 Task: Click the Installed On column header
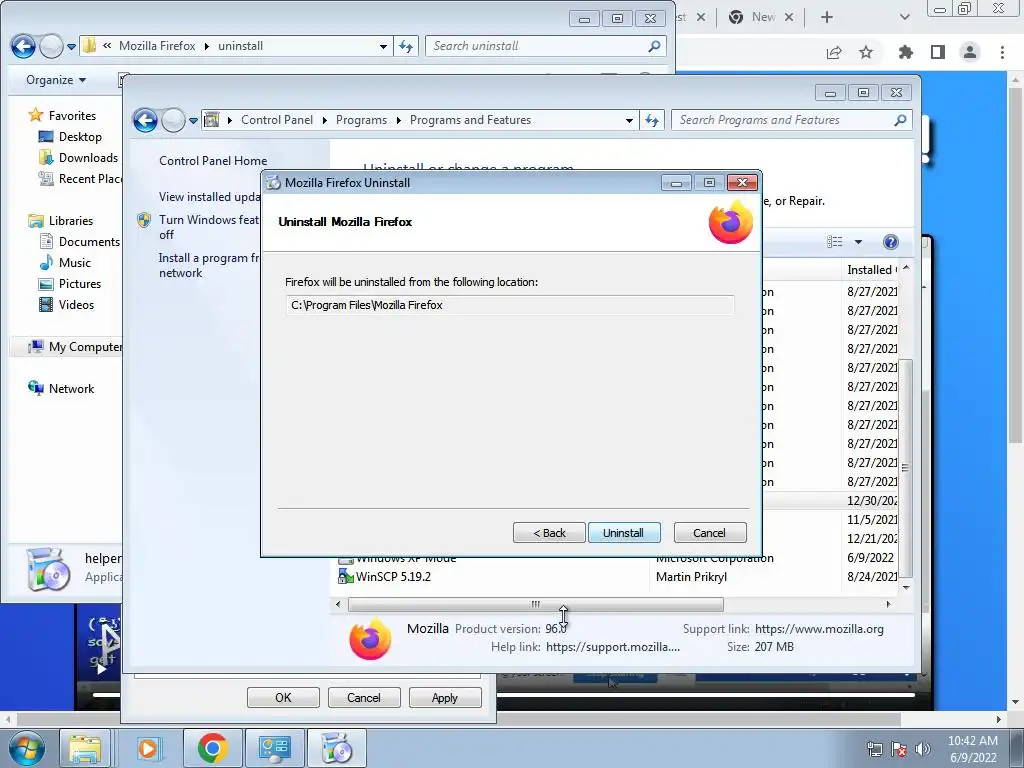click(872, 270)
